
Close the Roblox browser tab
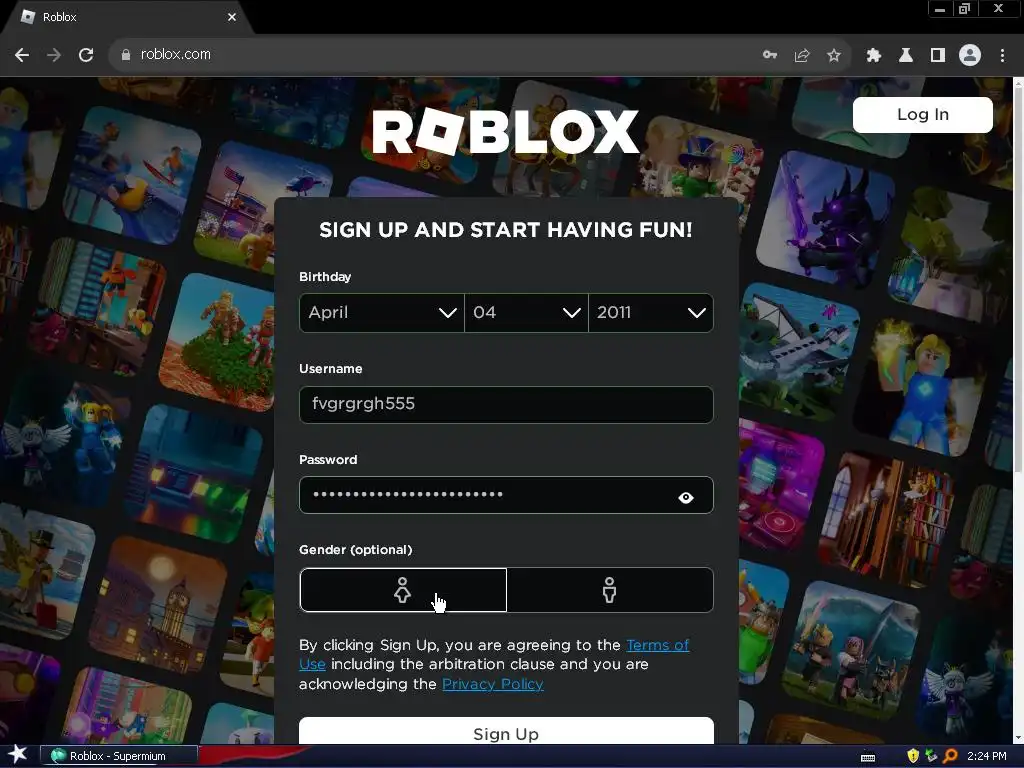pos(232,17)
